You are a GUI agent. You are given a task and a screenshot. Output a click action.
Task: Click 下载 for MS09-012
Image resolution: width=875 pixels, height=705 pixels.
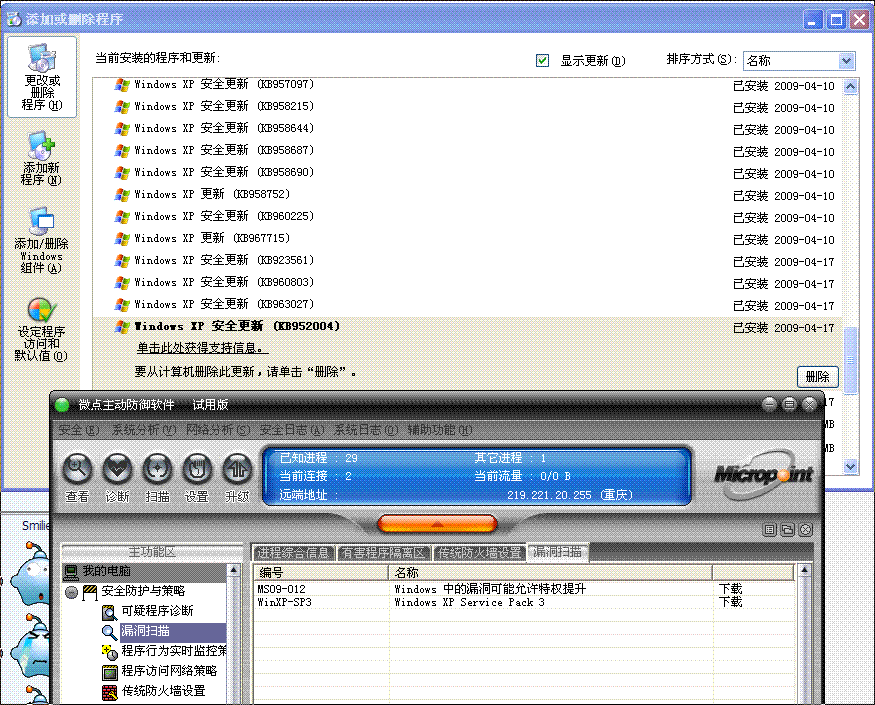tap(730, 588)
